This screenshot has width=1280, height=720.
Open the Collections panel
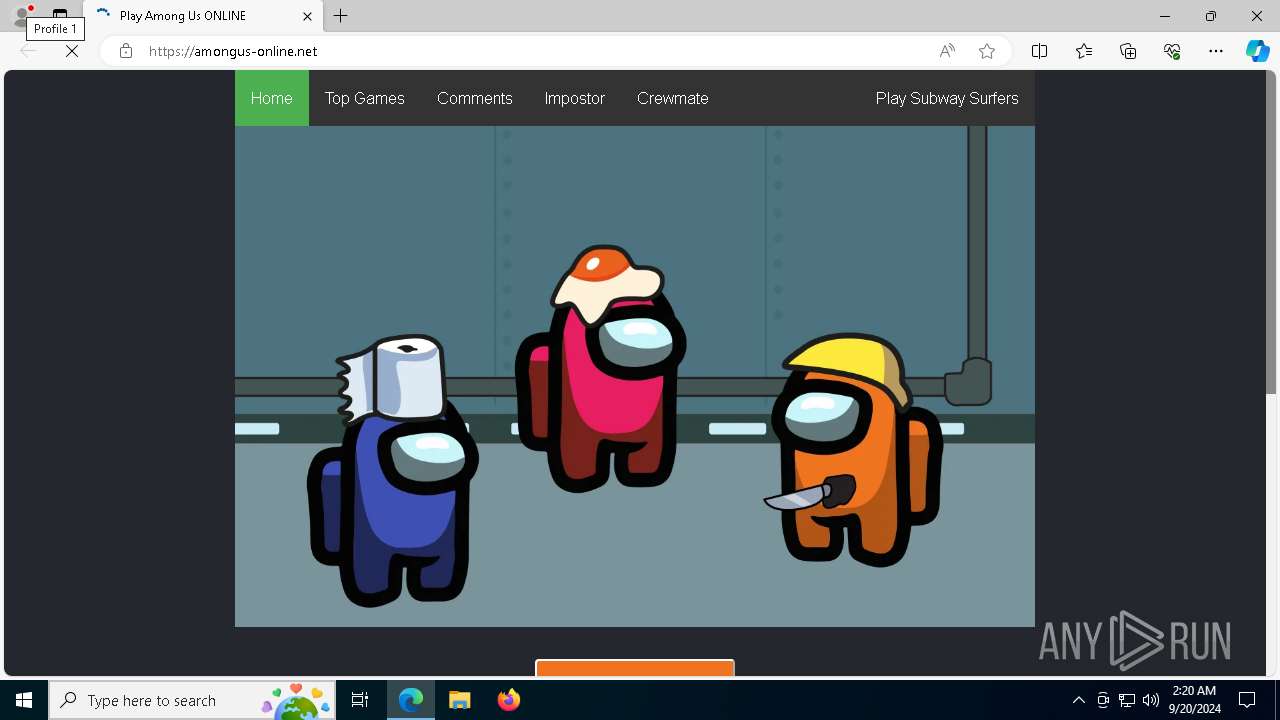click(x=1128, y=51)
